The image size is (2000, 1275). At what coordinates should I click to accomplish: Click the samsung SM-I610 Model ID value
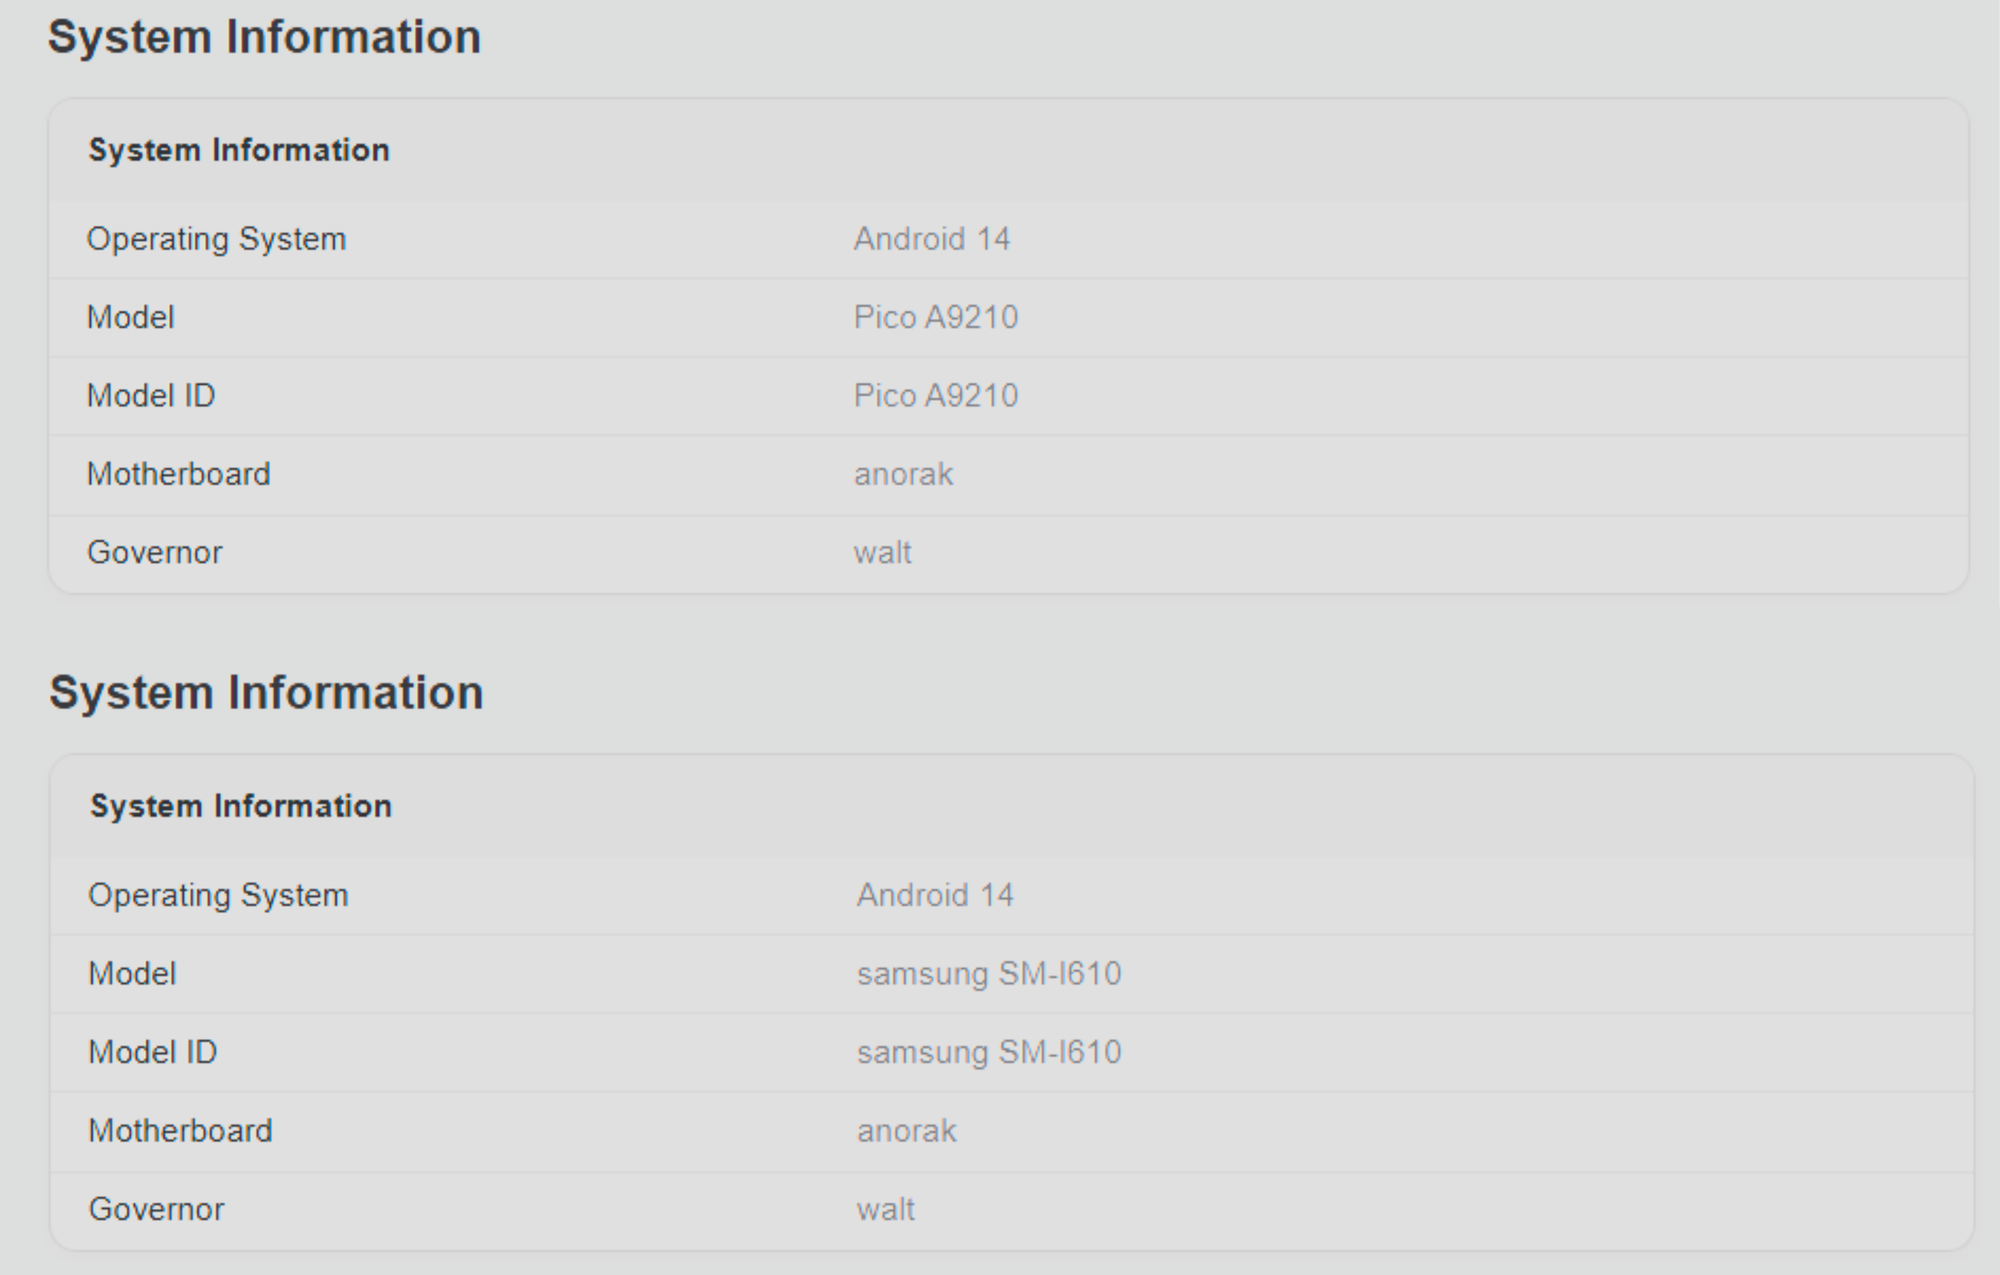tap(989, 1052)
